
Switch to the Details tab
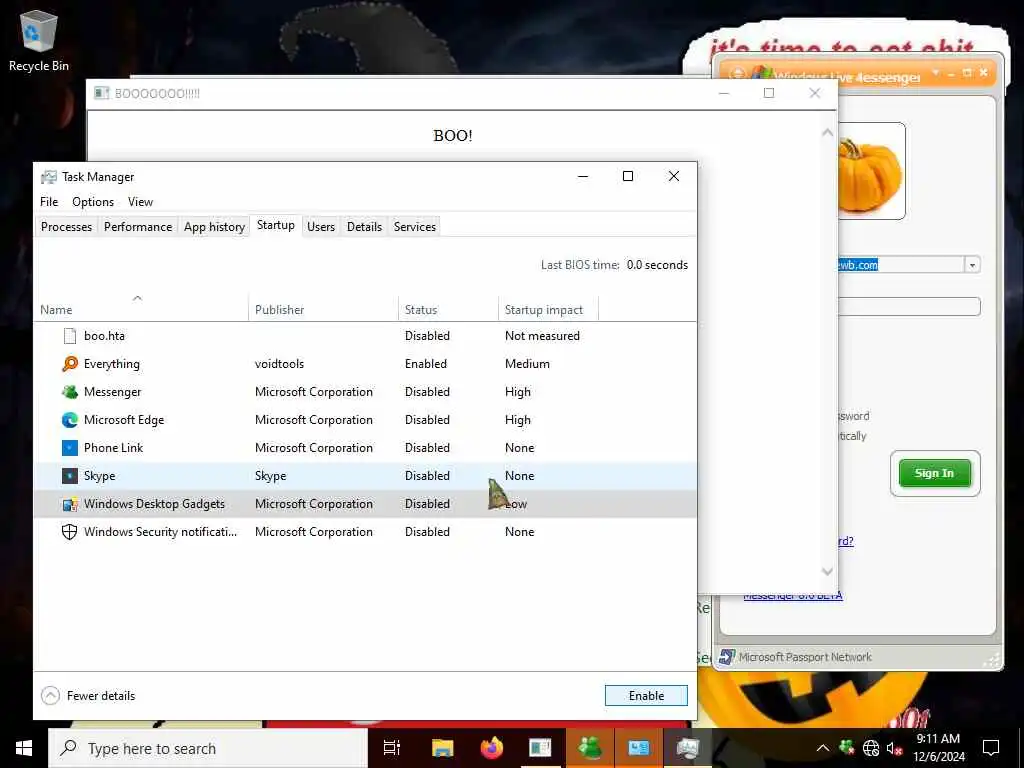[364, 227]
